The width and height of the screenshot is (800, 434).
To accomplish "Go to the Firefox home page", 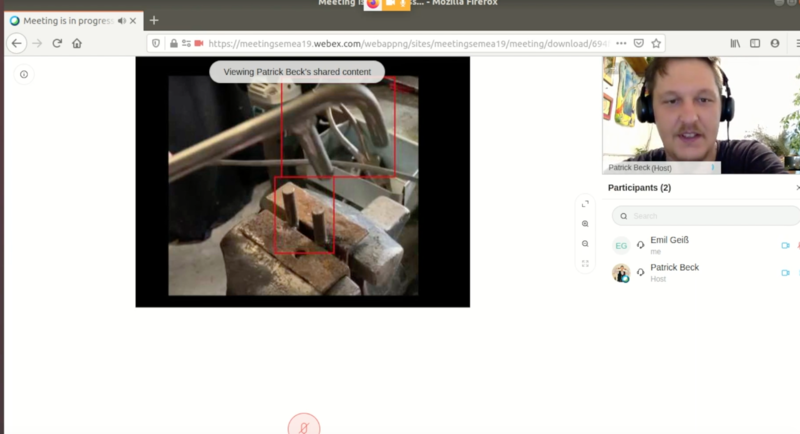I will [x=77, y=43].
